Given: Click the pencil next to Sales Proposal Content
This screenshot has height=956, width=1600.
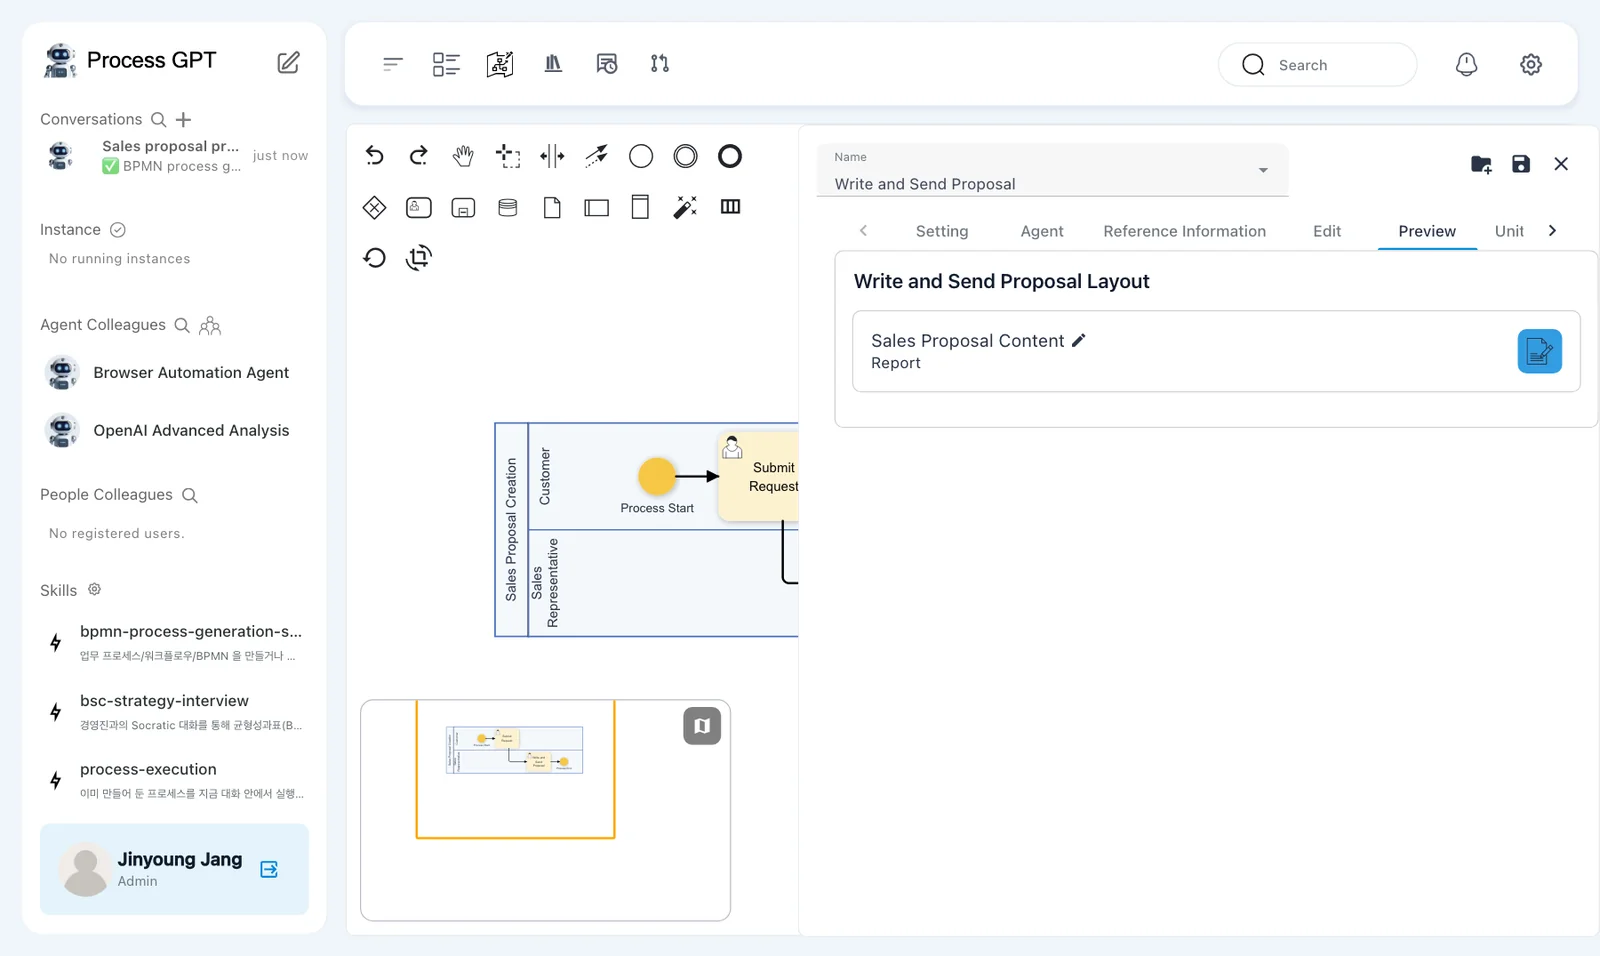Looking at the screenshot, I should (x=1079, y=340).
